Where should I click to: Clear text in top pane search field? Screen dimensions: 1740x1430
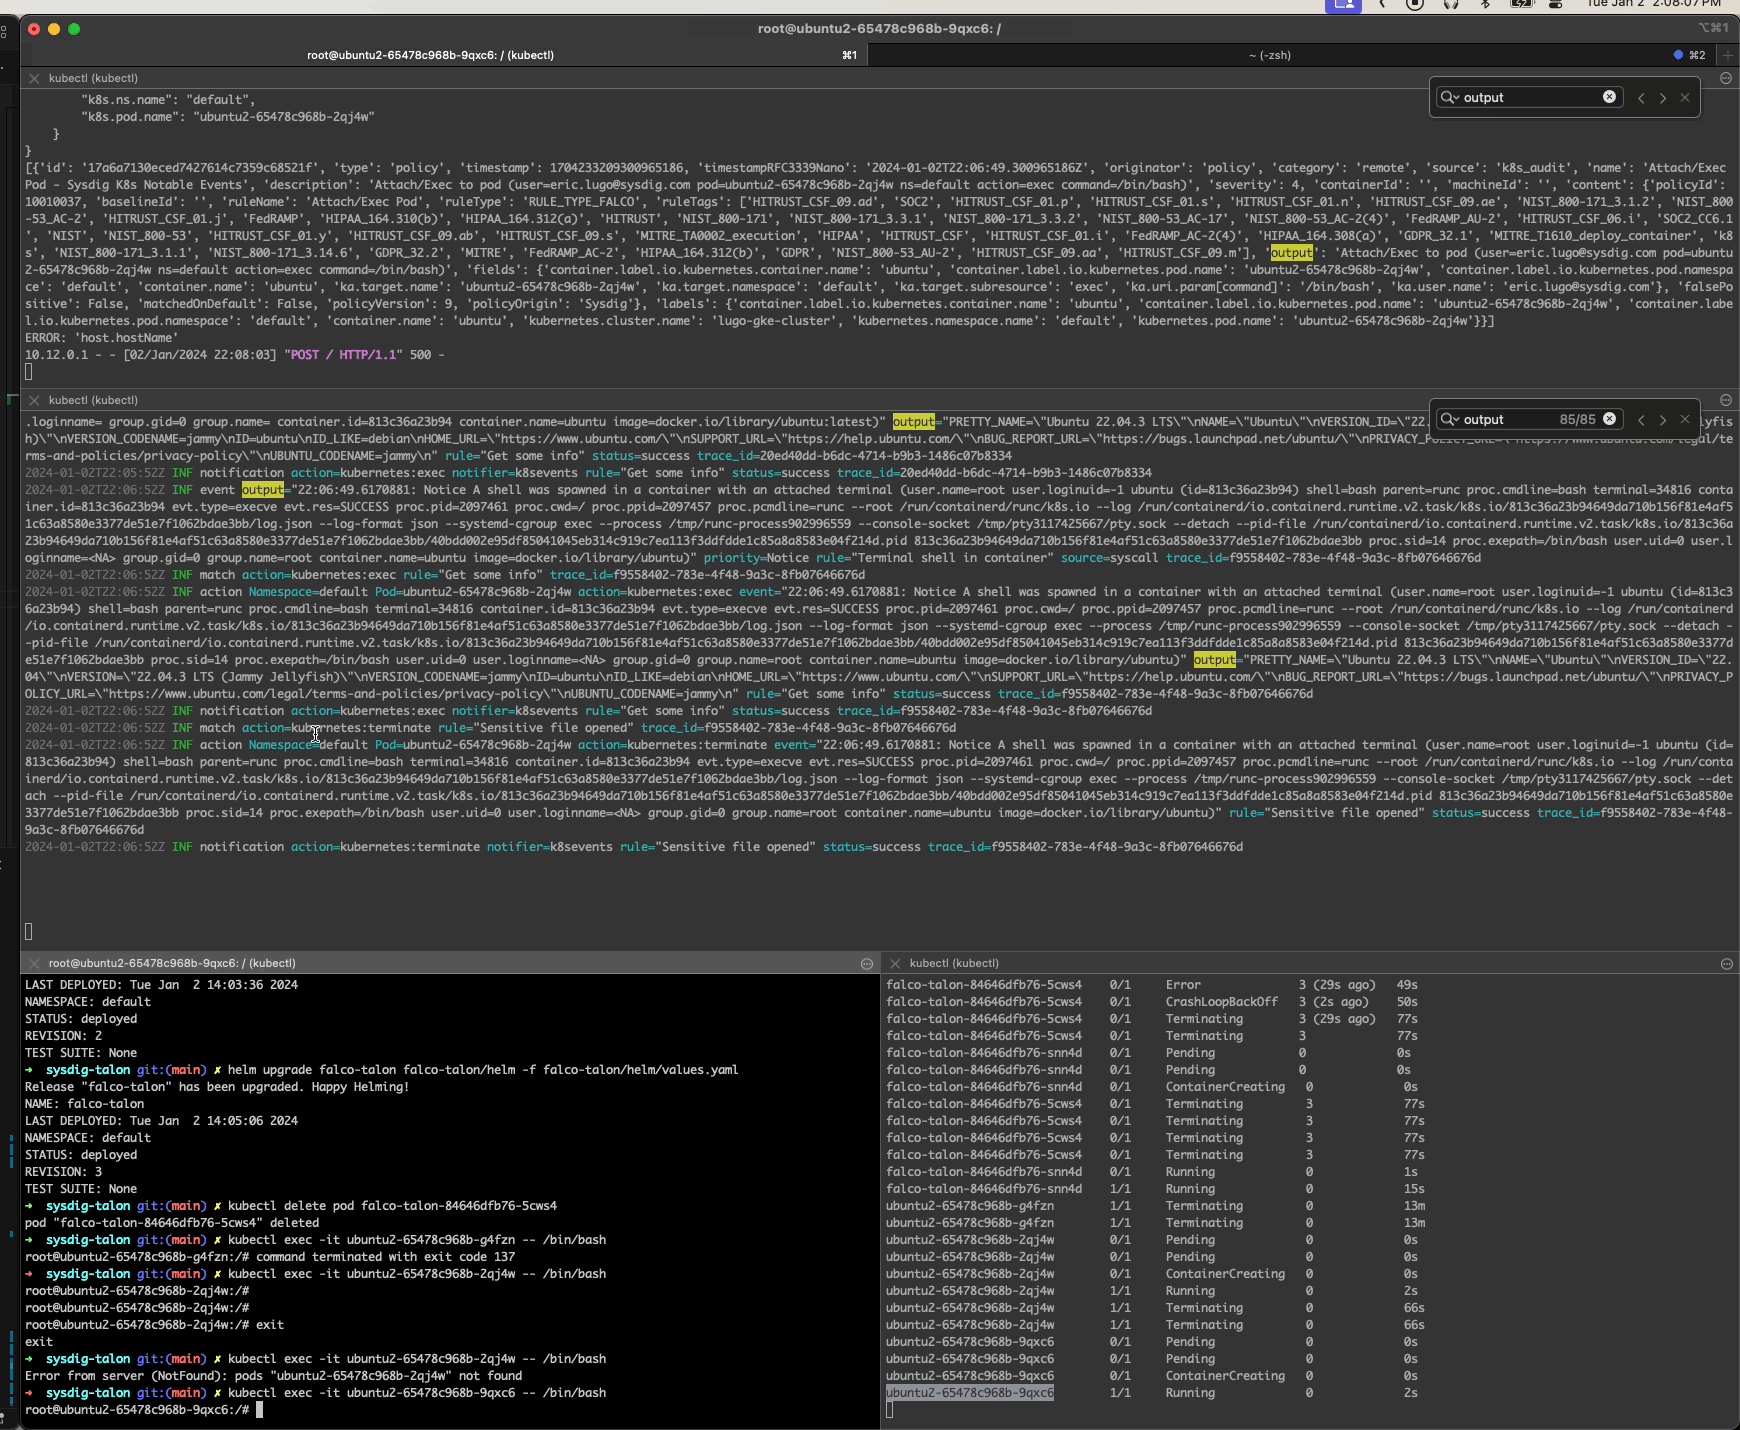(x=1609, y=97)
